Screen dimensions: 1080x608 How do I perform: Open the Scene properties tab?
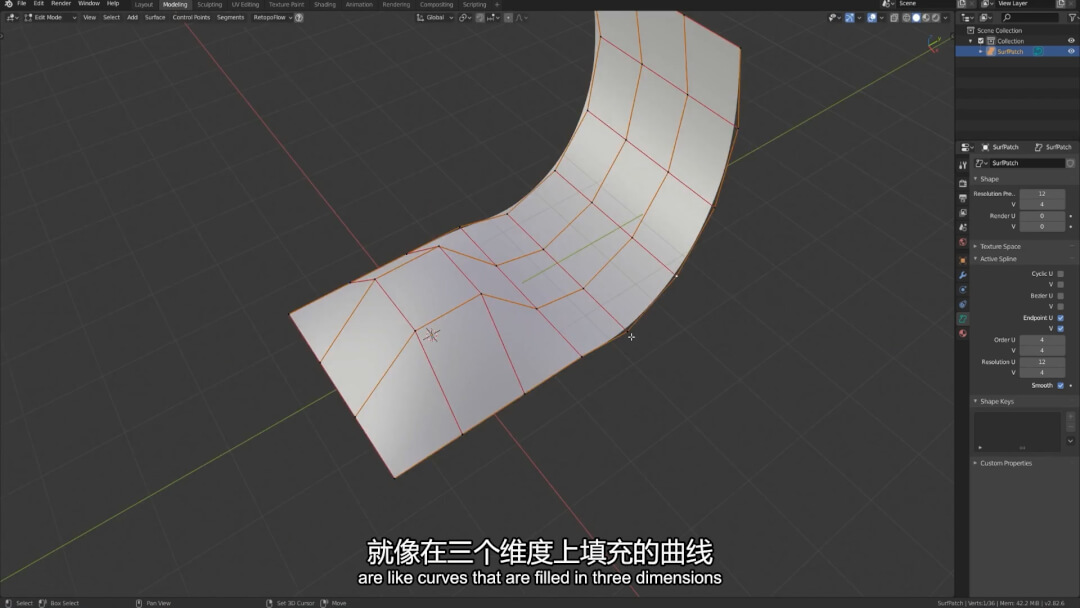click(963, 227)
